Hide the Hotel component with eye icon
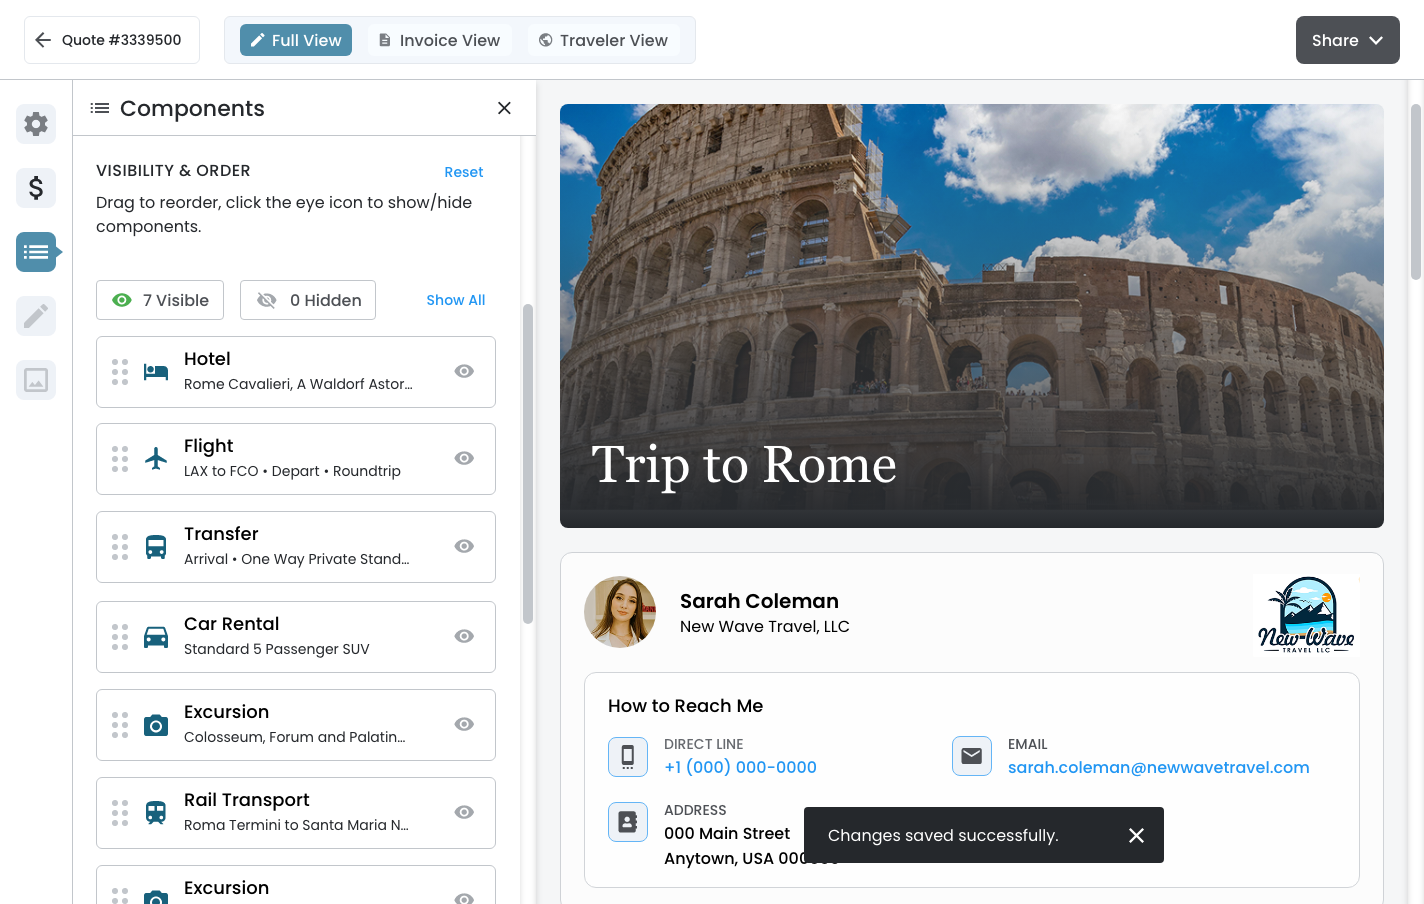Viewport: 1424px width, 904px height. (x=464, y=371)
